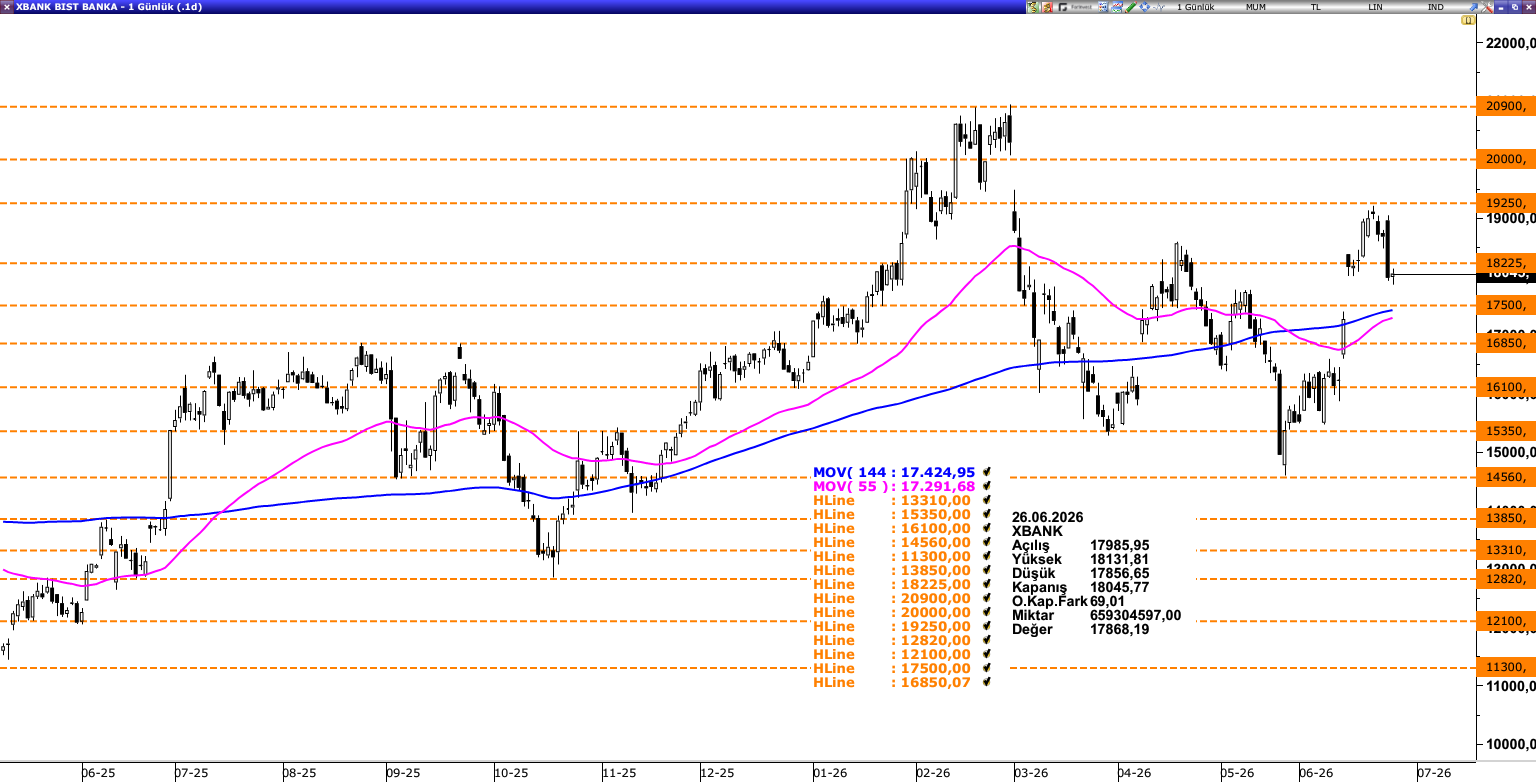The height and width of the screenshot is (783, 1536).
Task: Toggle the MOV(55) indicator checkmark
Action: pyautogui.click(x=986, y=486)
